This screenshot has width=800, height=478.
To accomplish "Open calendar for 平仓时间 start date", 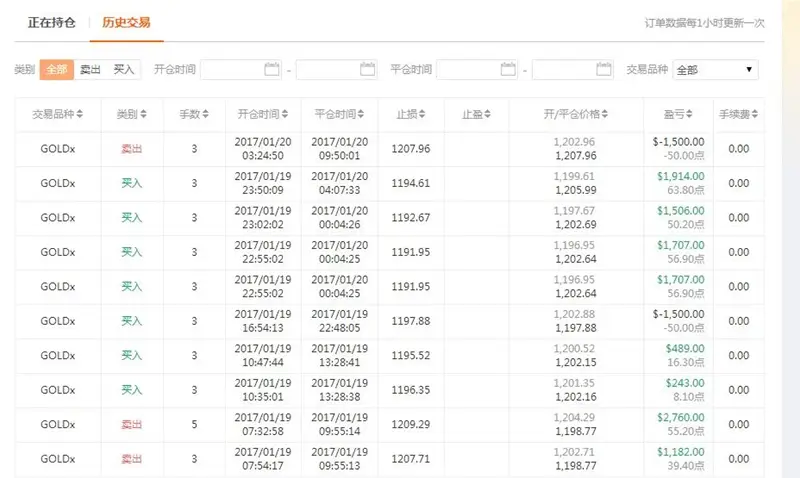I will tap(508, 69).
